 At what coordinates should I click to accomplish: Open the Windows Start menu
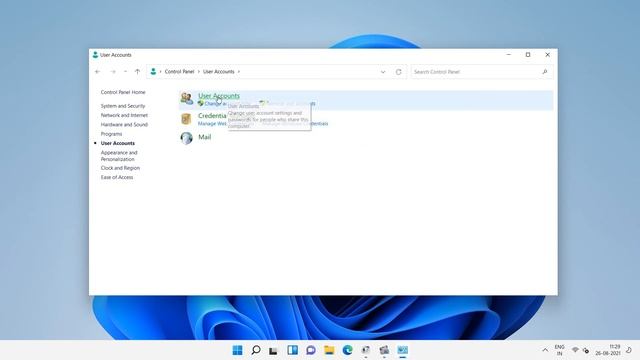tap(237, 350)
